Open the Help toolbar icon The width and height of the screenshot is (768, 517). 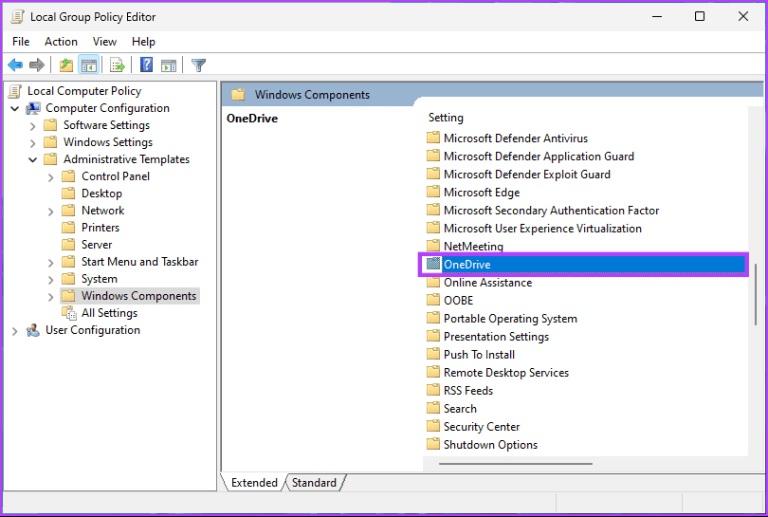point(146,65)
